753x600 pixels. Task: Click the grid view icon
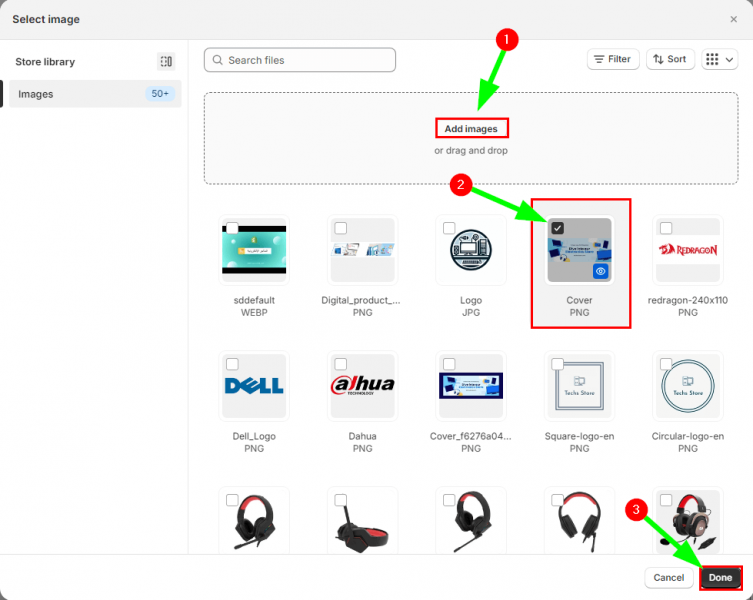click(x=712, y=60)
